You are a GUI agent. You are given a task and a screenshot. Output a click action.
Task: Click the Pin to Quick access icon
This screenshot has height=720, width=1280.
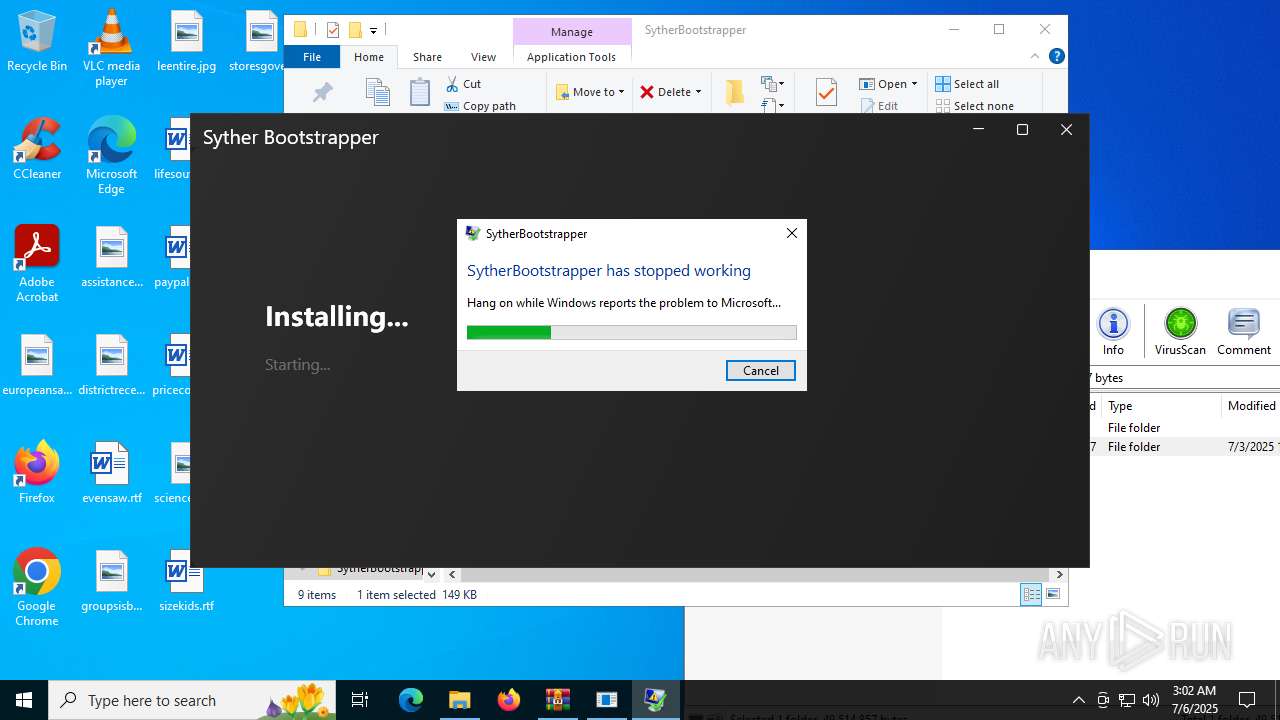pyautogui.click(x=322, y=93)
